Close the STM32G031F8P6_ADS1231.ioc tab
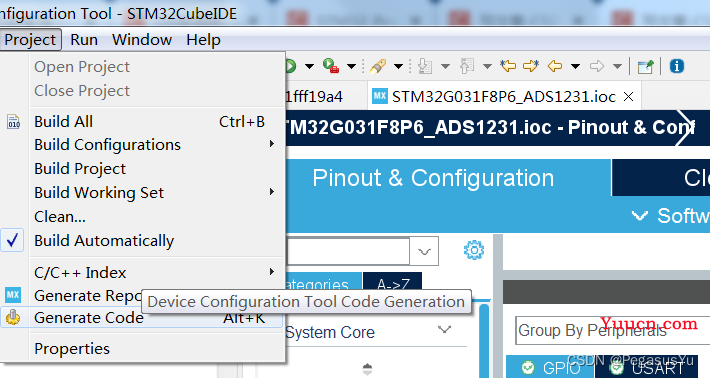The width and height of the screenshot is (710, 378). click(x=628, y=96)
